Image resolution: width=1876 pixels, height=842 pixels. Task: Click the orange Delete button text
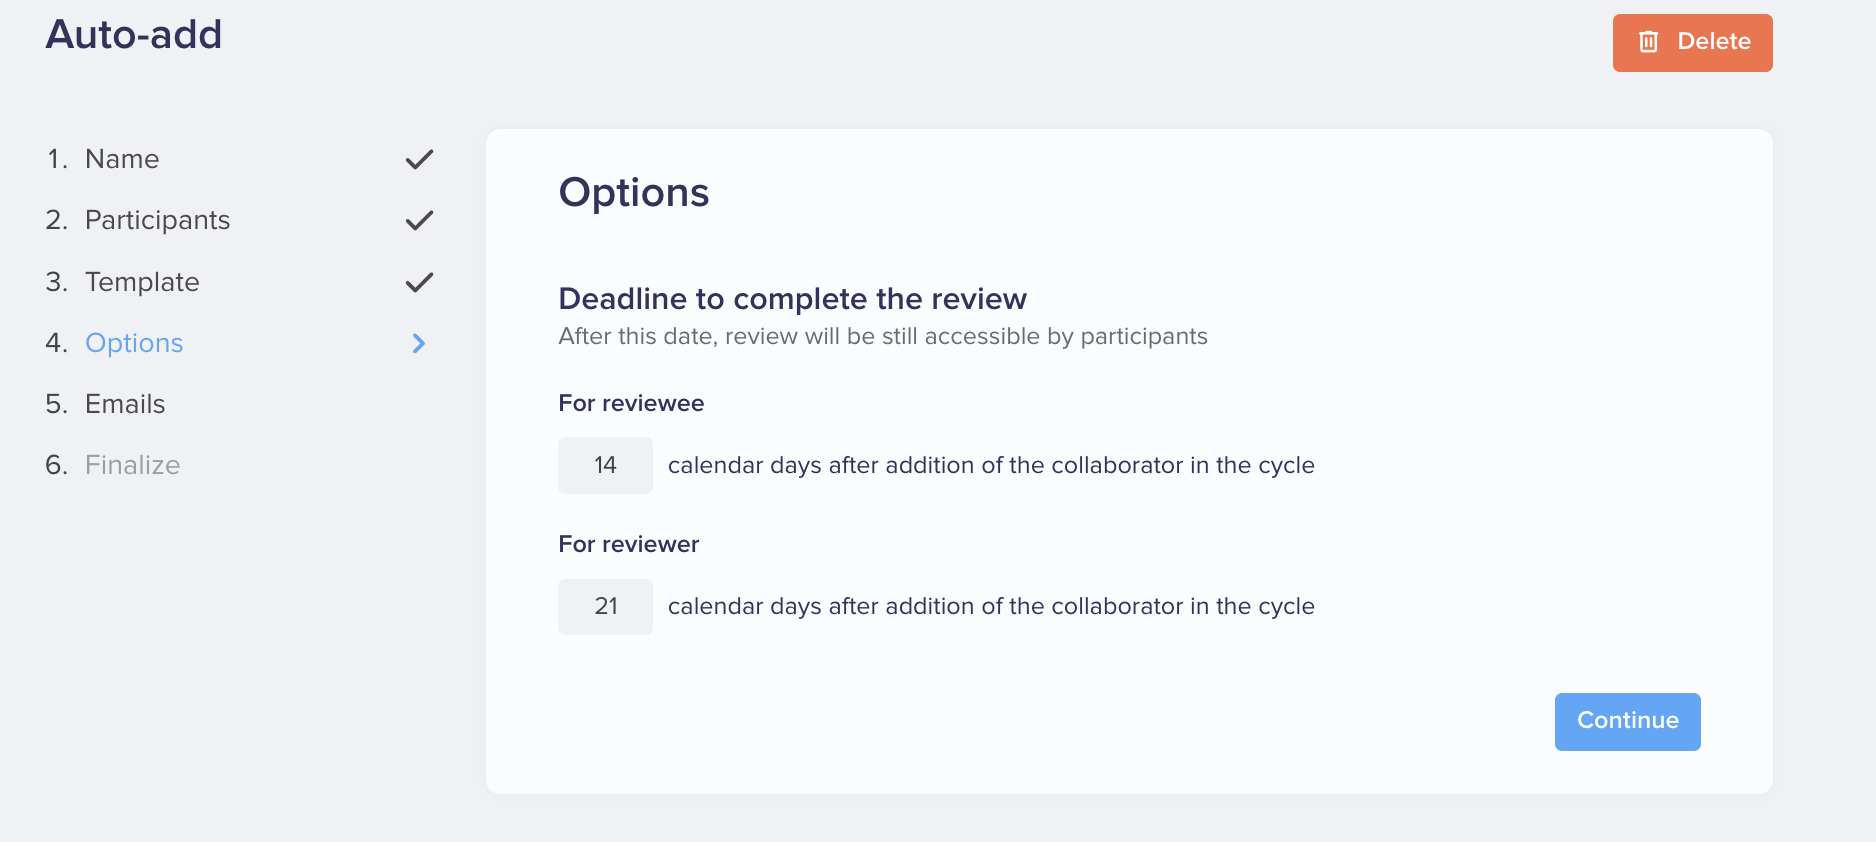point(1714,42)
